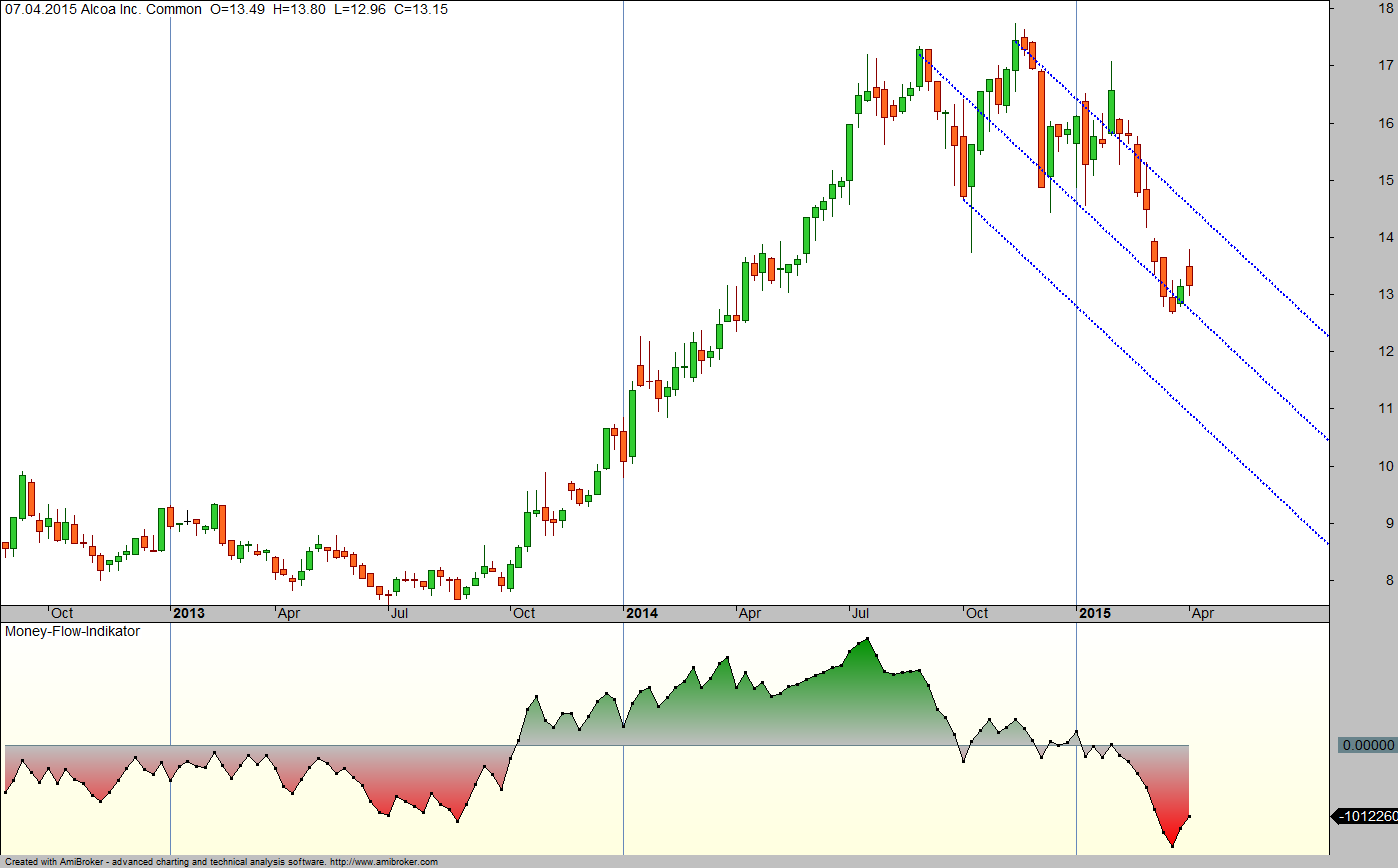Click the last candlestick on the price chart
This screenshot has height=868, width=1398.
pyautogui.click(x=1190, y=275)
